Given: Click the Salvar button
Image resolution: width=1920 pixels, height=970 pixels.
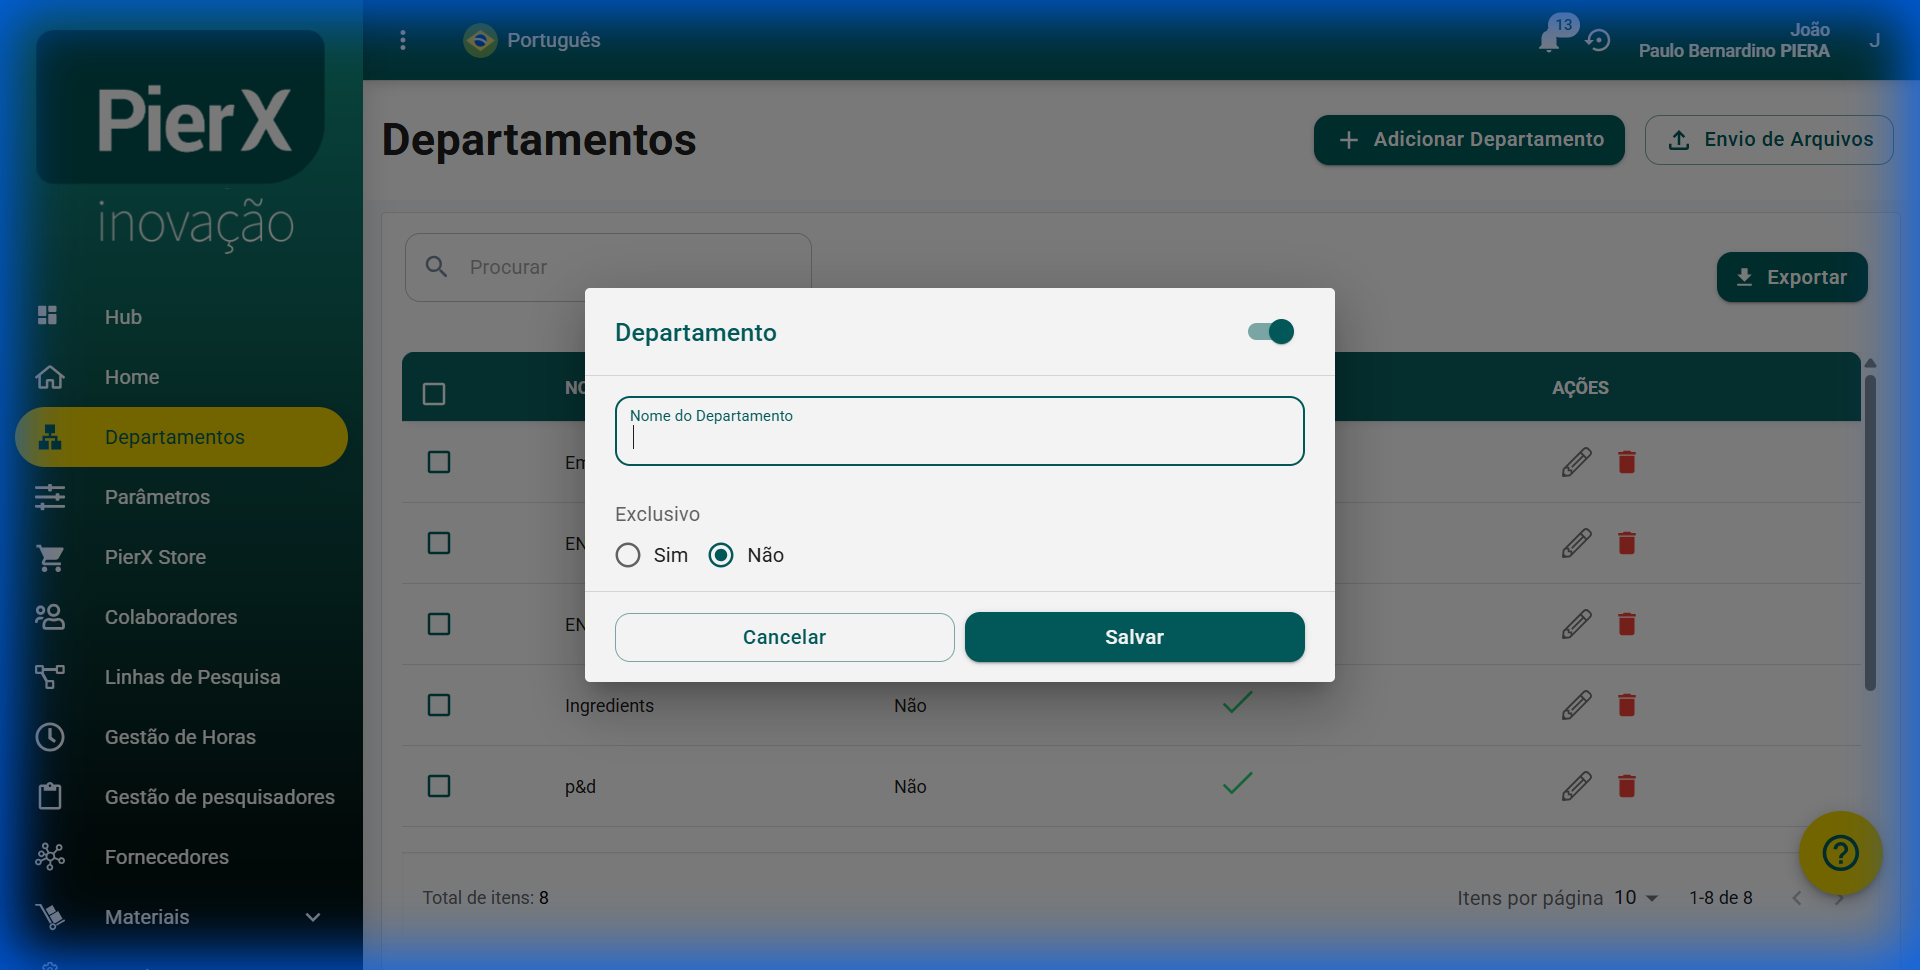Looking at the screenshot, I should [x=1134, y=637].
